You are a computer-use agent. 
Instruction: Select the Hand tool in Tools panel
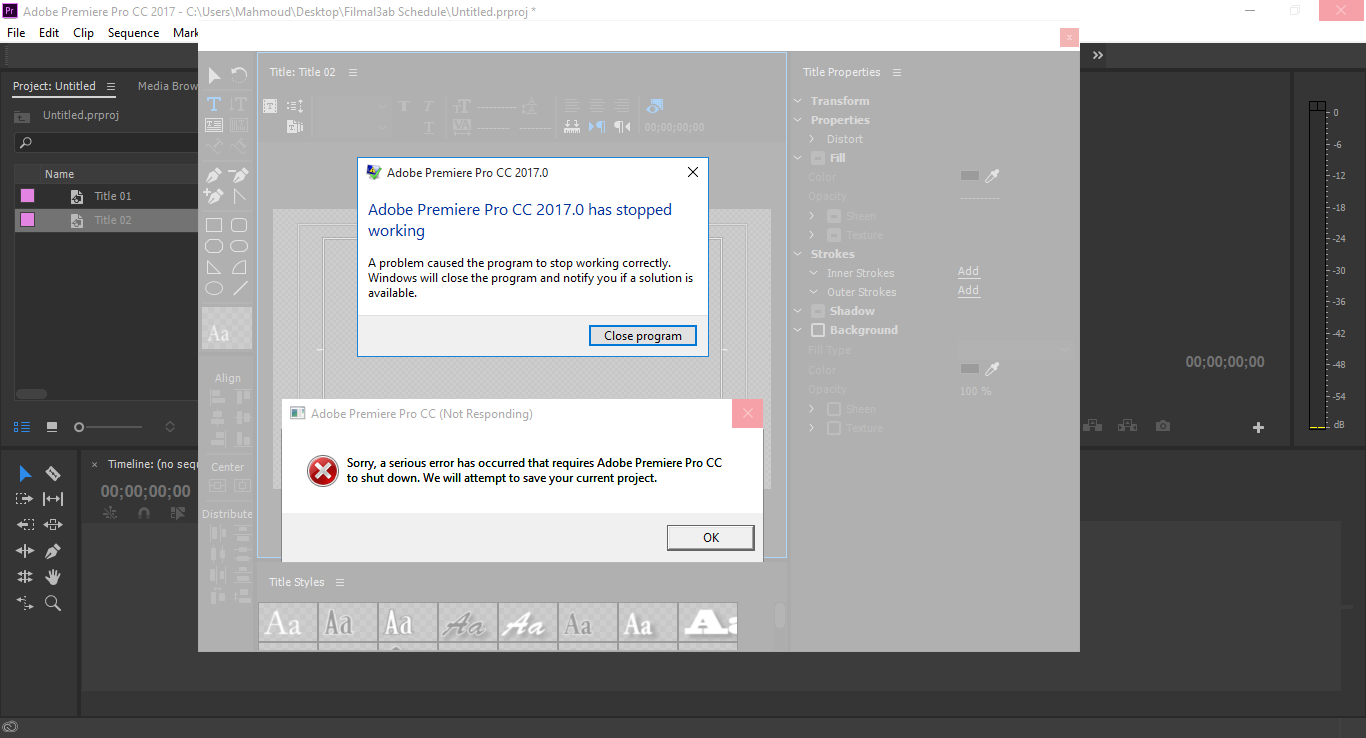53,577
